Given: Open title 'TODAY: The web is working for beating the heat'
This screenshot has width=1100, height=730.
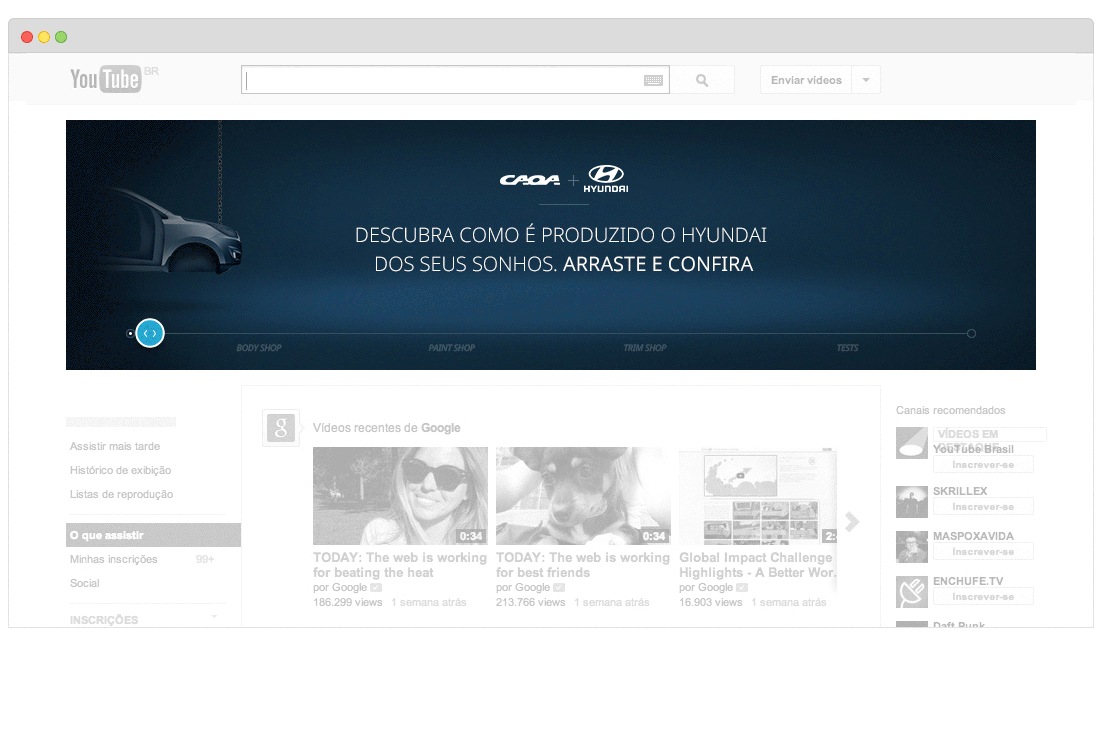Looking at the screenshot, I should (x=400, y=565).
